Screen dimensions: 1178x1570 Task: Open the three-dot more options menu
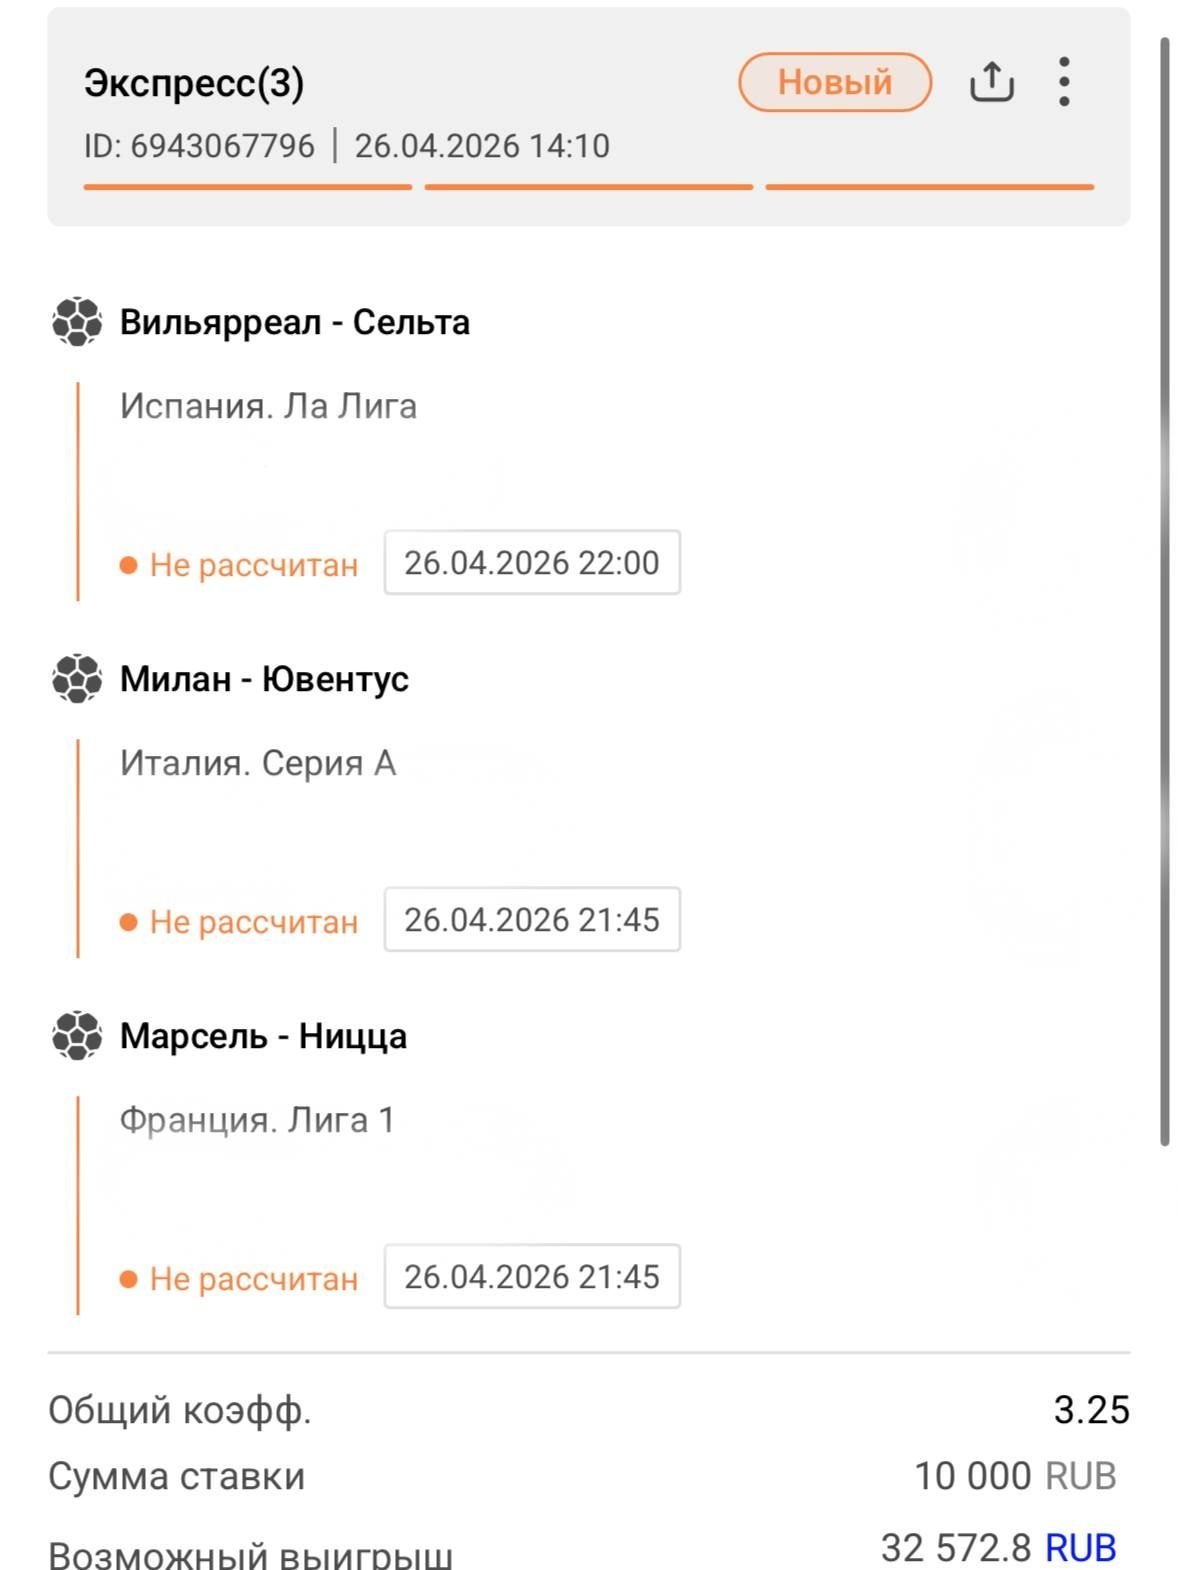(1064, 82)
